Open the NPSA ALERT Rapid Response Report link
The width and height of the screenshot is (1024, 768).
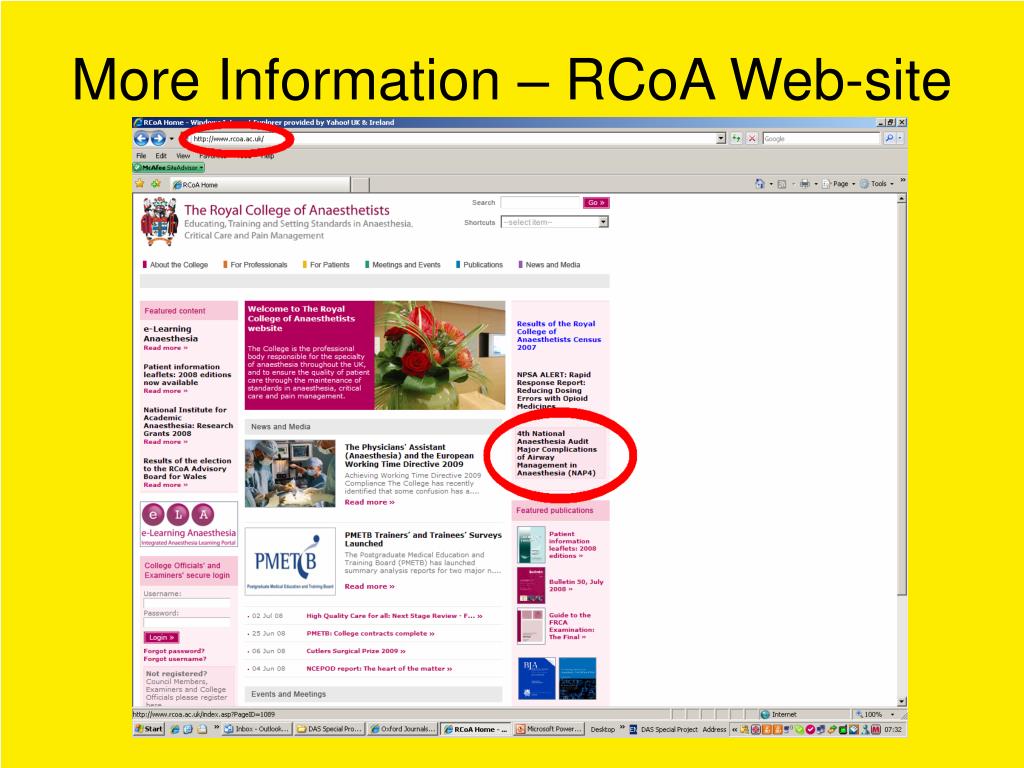point(553,391)
